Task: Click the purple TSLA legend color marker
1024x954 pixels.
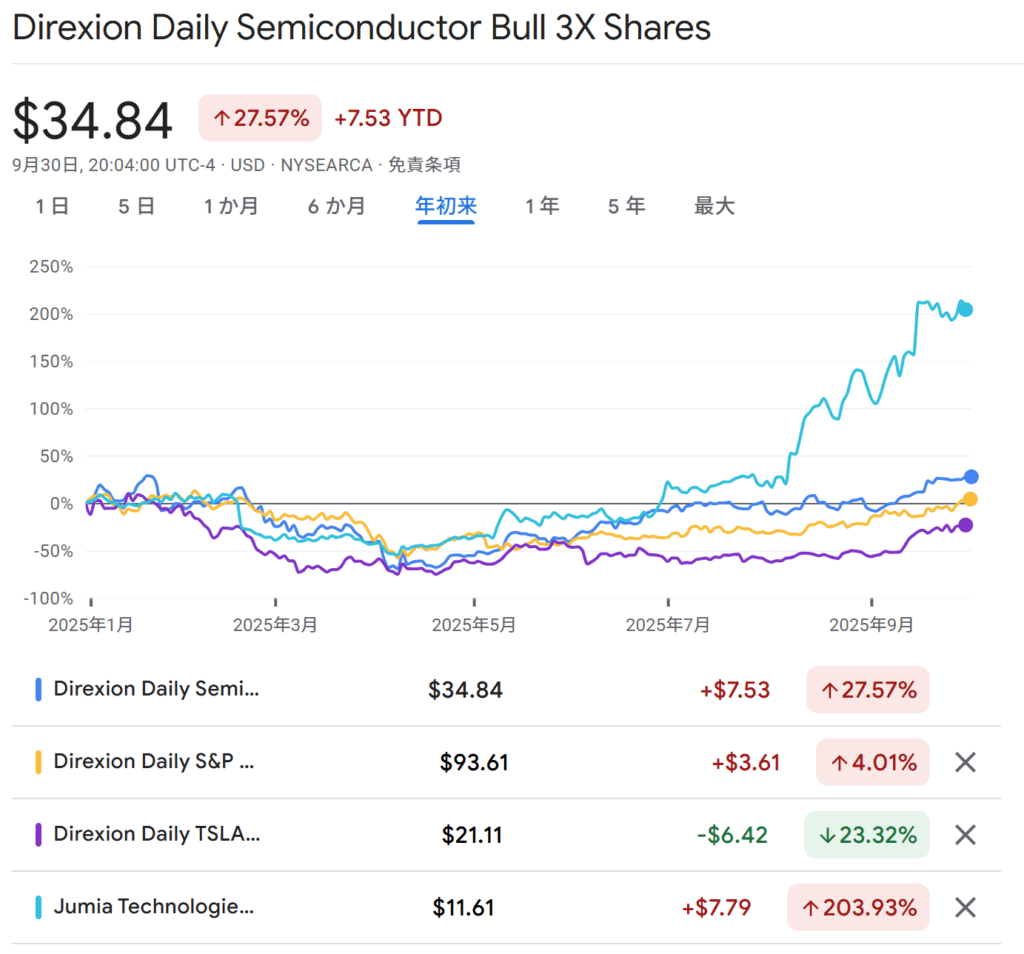Action: click(x=38, y=835)
